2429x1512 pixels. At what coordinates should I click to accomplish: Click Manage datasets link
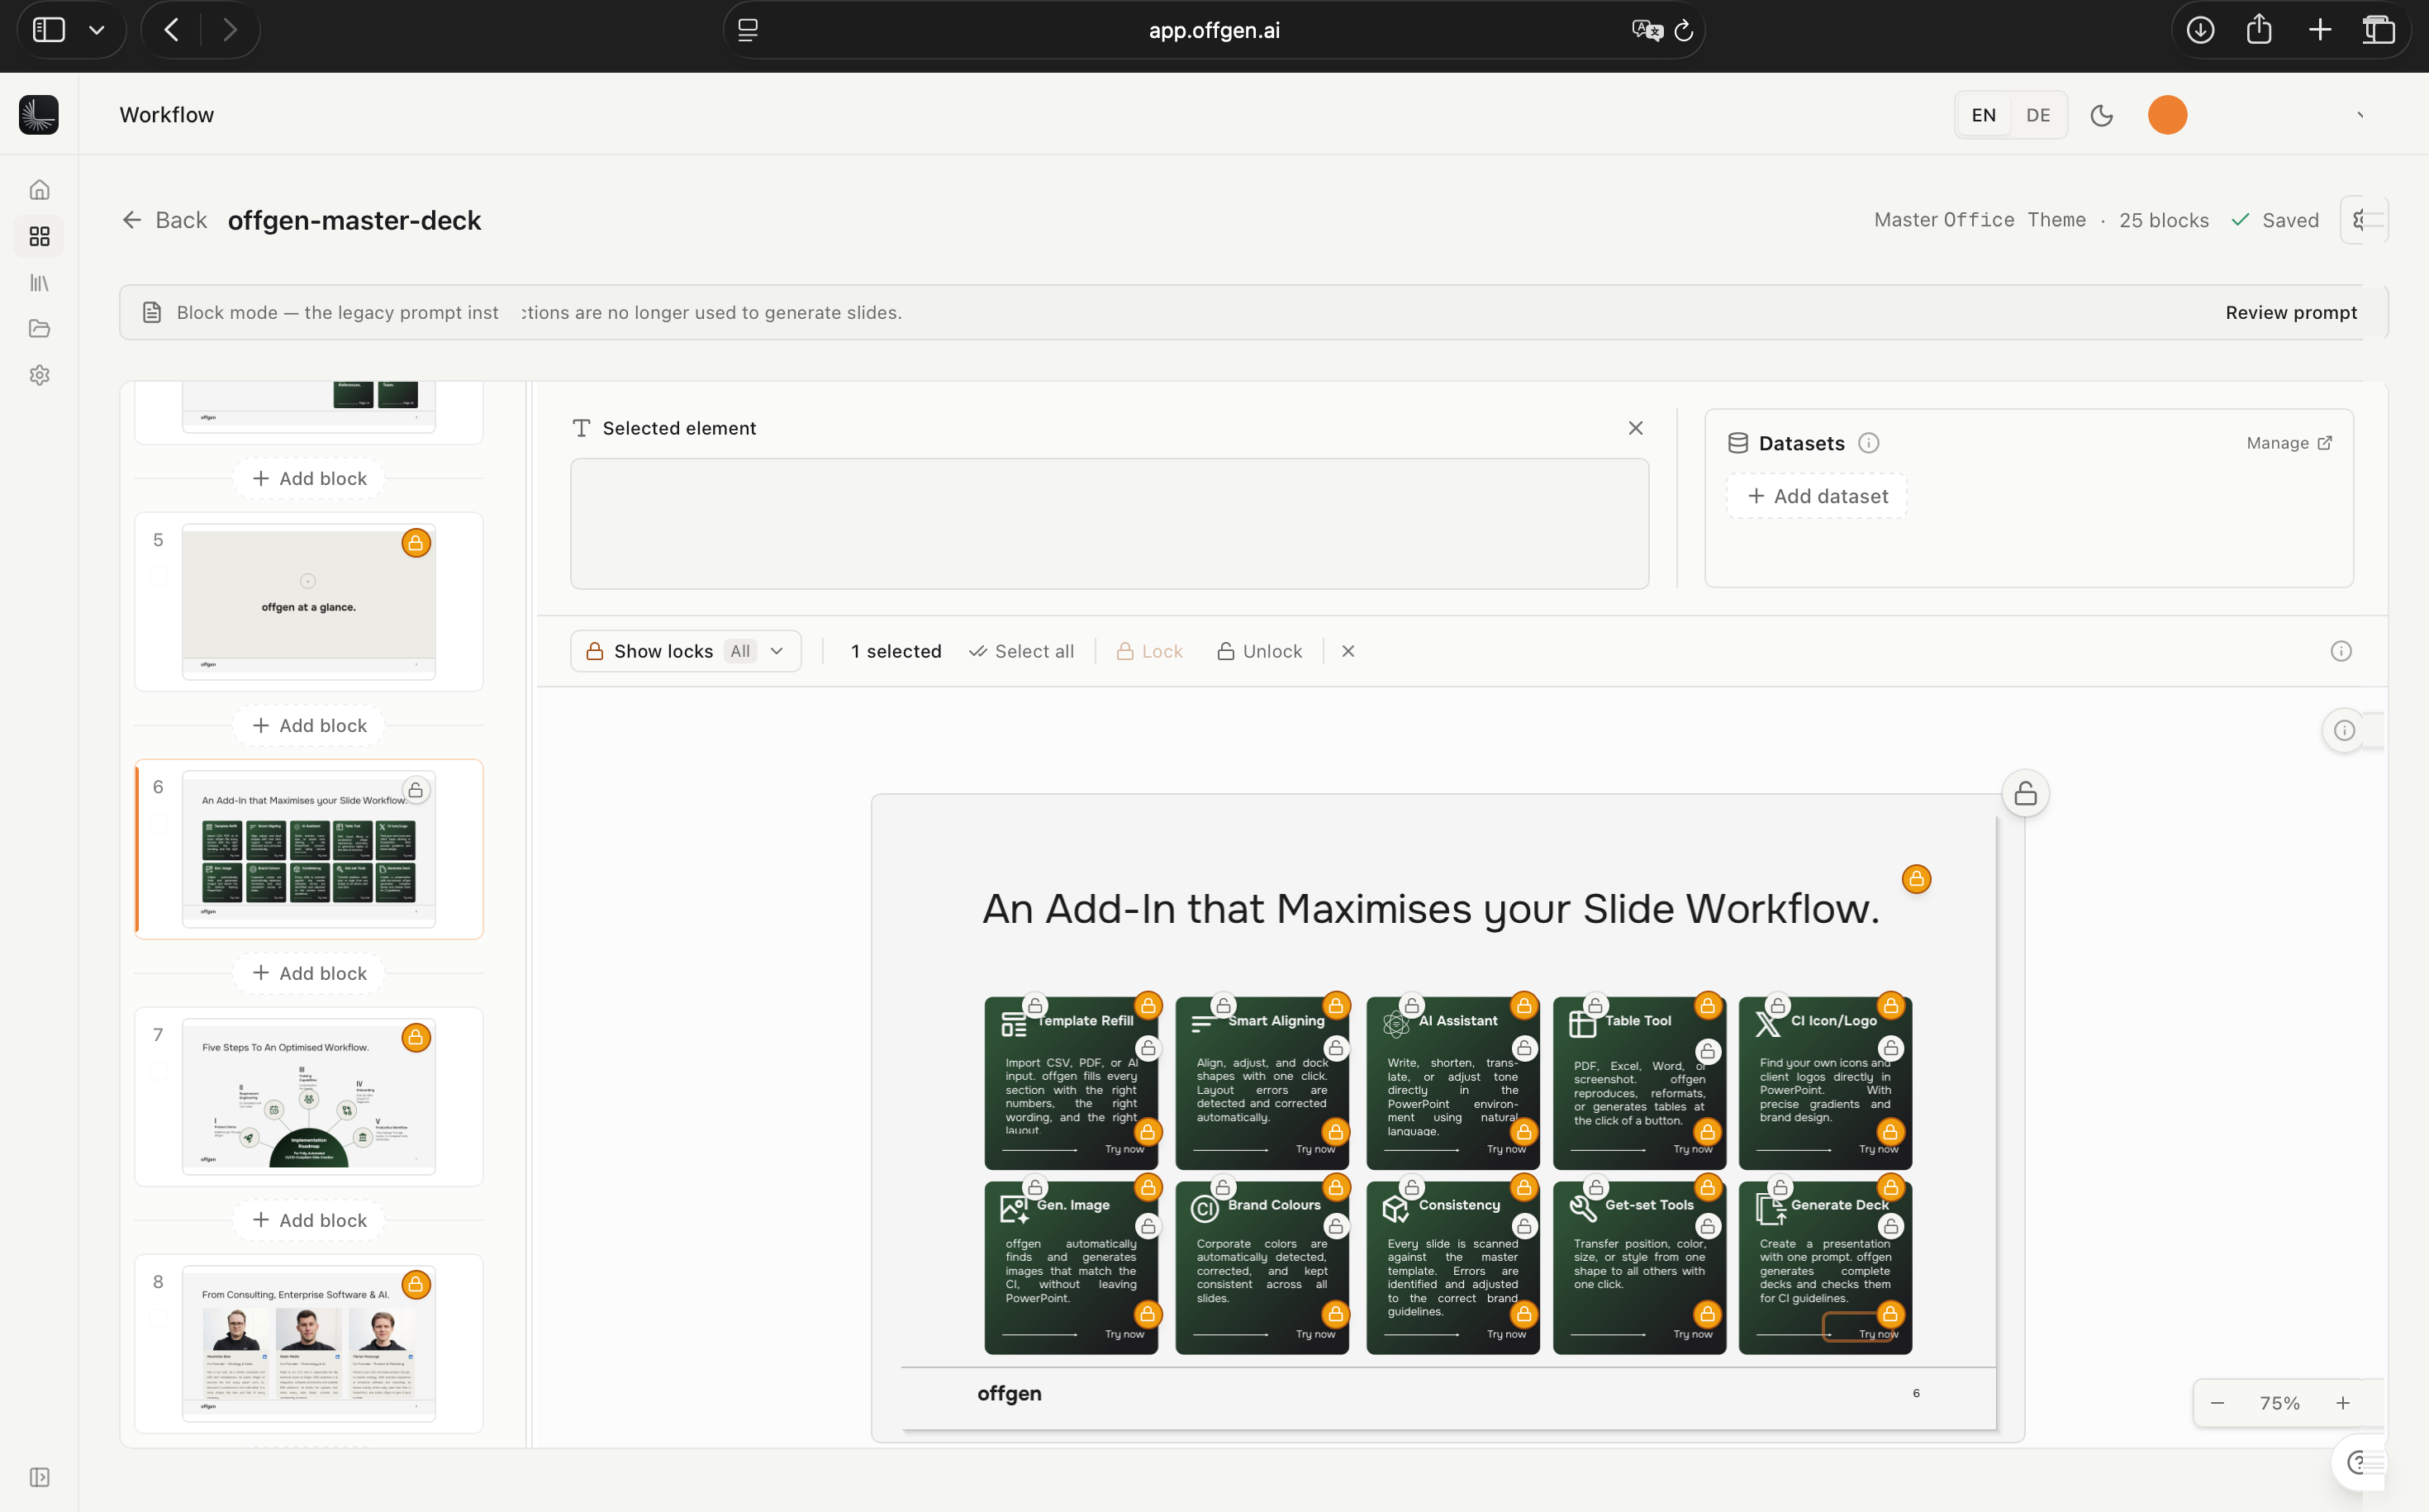click(2289, 443)
